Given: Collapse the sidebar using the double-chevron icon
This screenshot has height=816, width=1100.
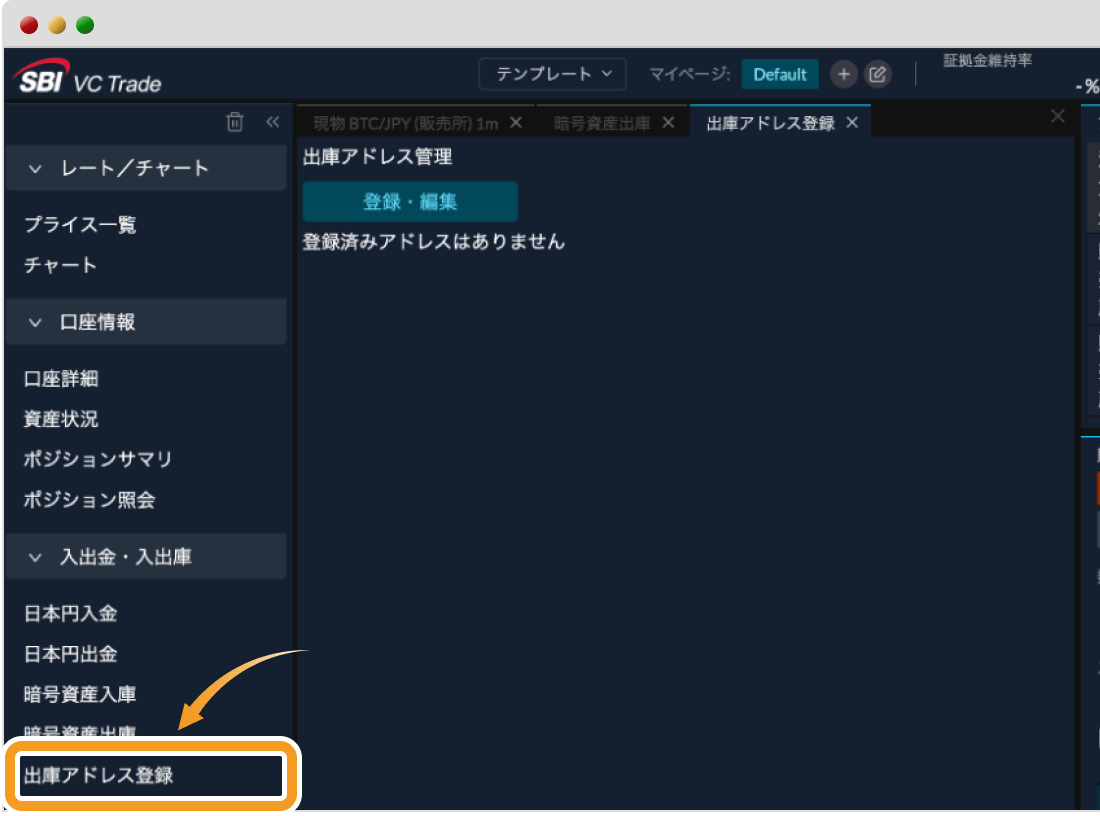Looking at the screenshot, I should [x=272, y=121].
